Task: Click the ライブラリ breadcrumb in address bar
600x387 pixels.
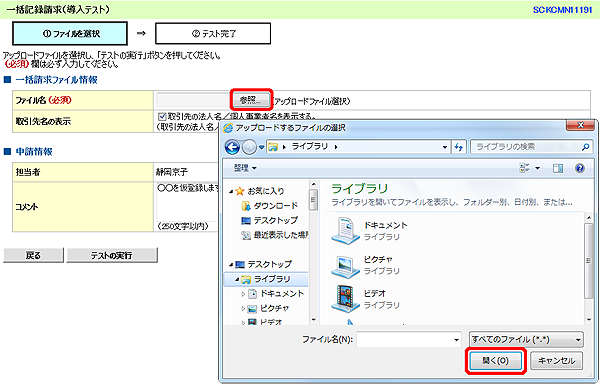Action: click(x=310, y=147)
